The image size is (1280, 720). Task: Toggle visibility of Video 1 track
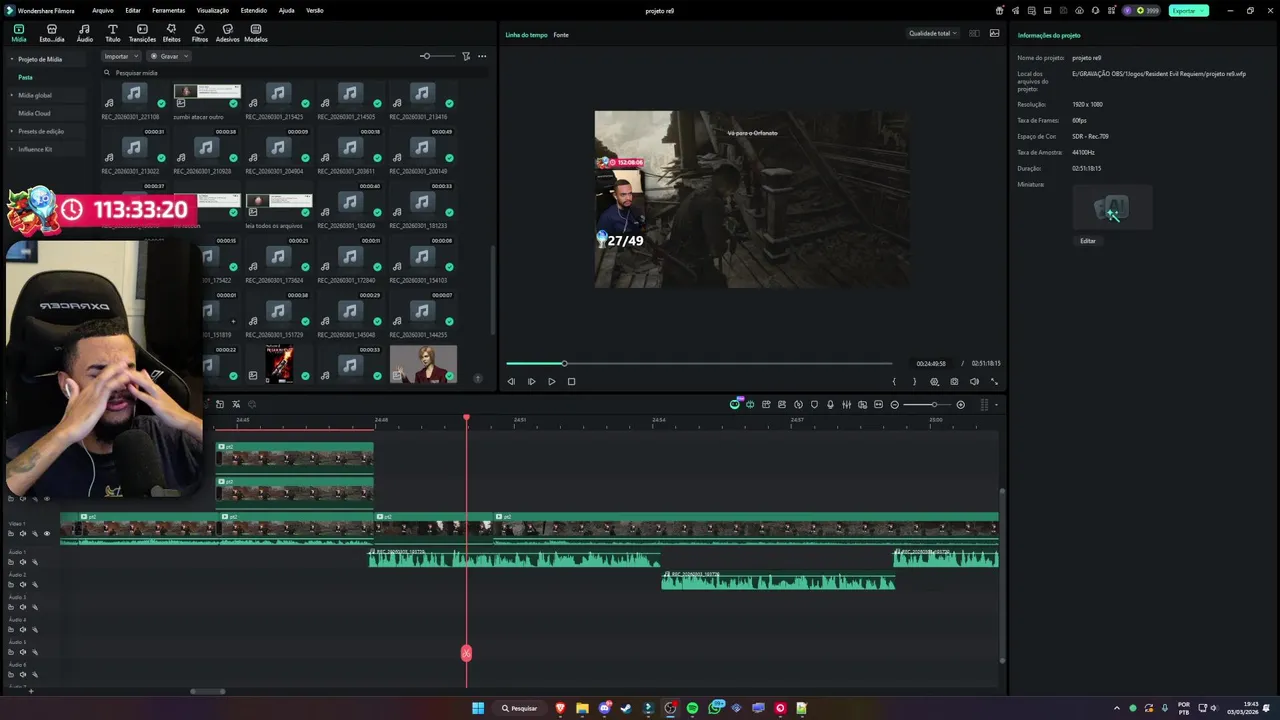pyautogui.click(x=46, y=533)
